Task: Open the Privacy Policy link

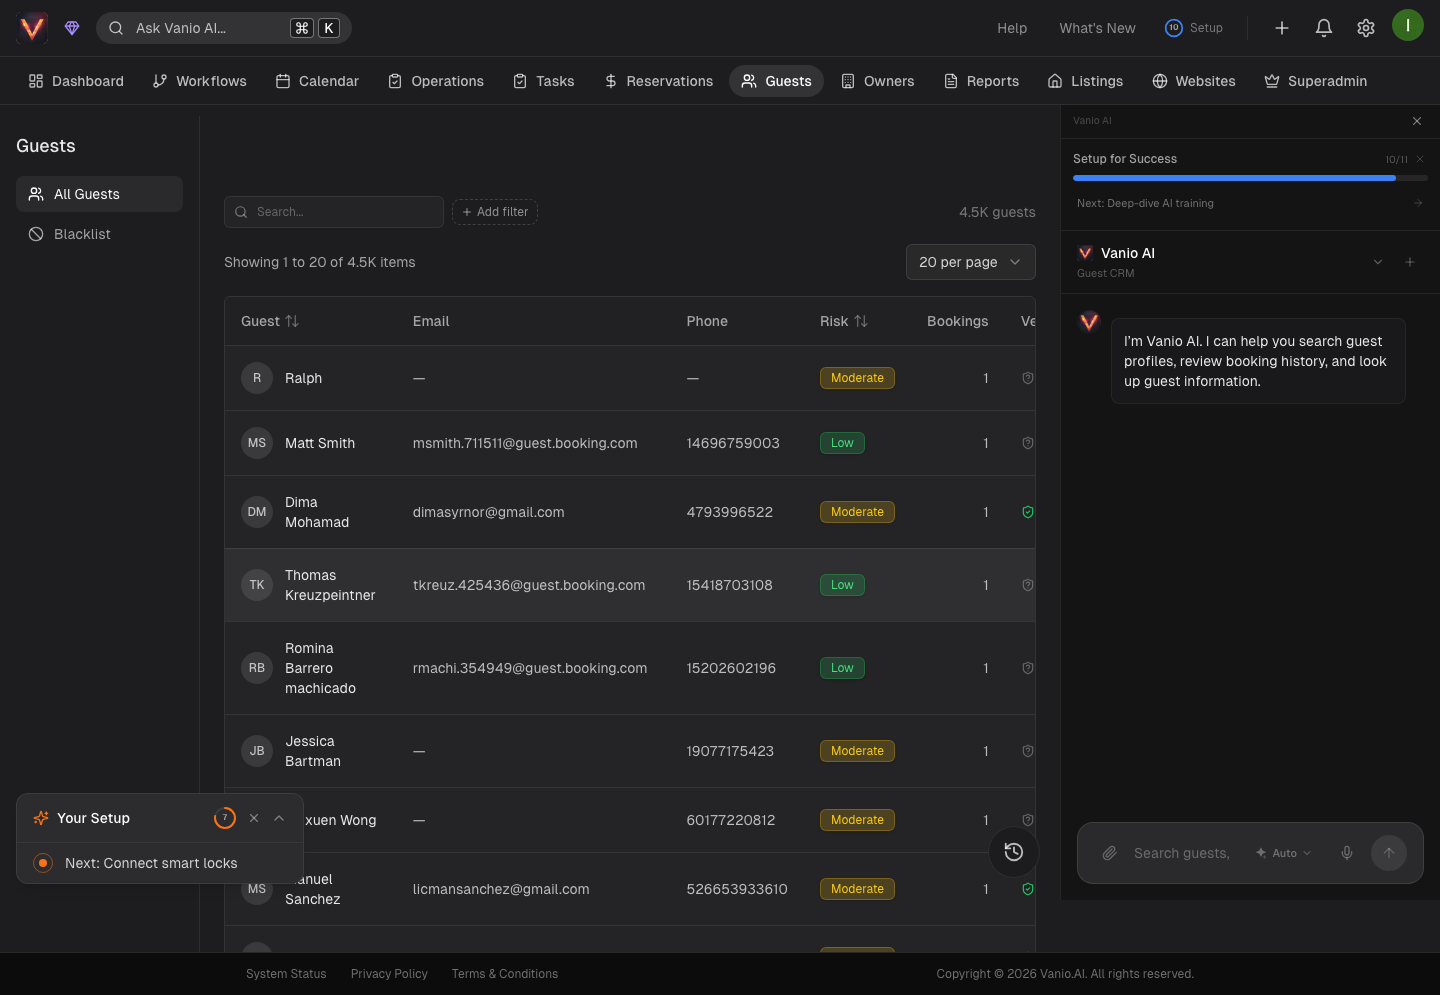Action: [x=389, y=974]
